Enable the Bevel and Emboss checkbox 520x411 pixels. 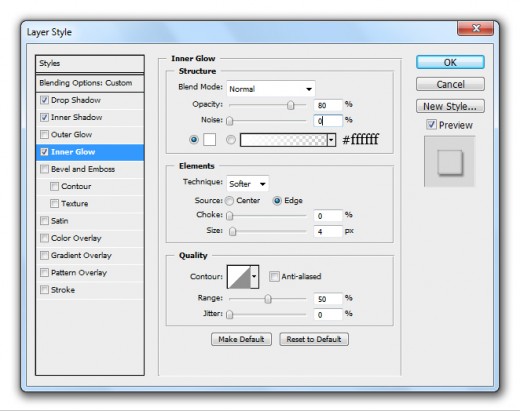(44, 169)
